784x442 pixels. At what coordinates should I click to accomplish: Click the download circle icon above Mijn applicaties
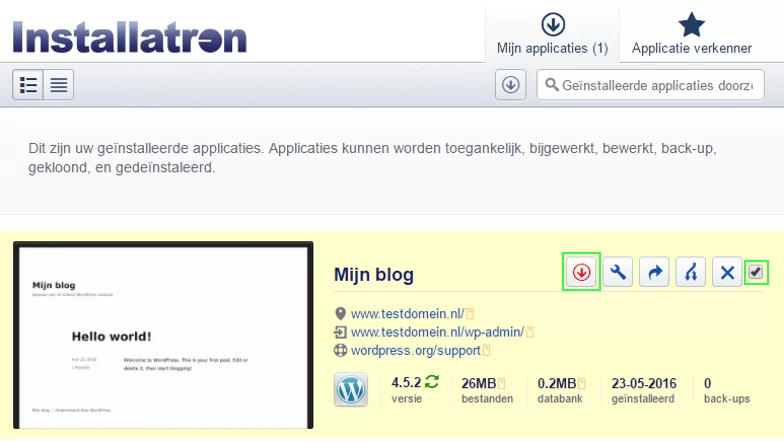tap(553, 24)
